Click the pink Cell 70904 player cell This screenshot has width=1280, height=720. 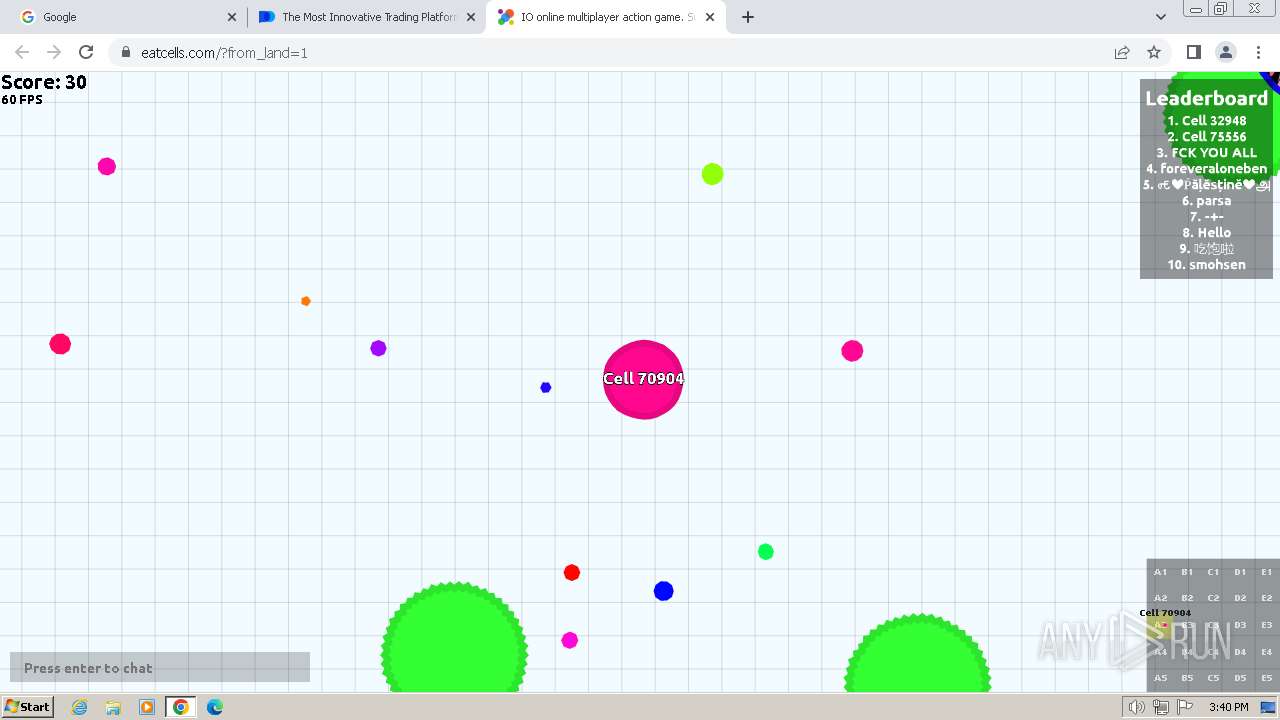point(643,379)
